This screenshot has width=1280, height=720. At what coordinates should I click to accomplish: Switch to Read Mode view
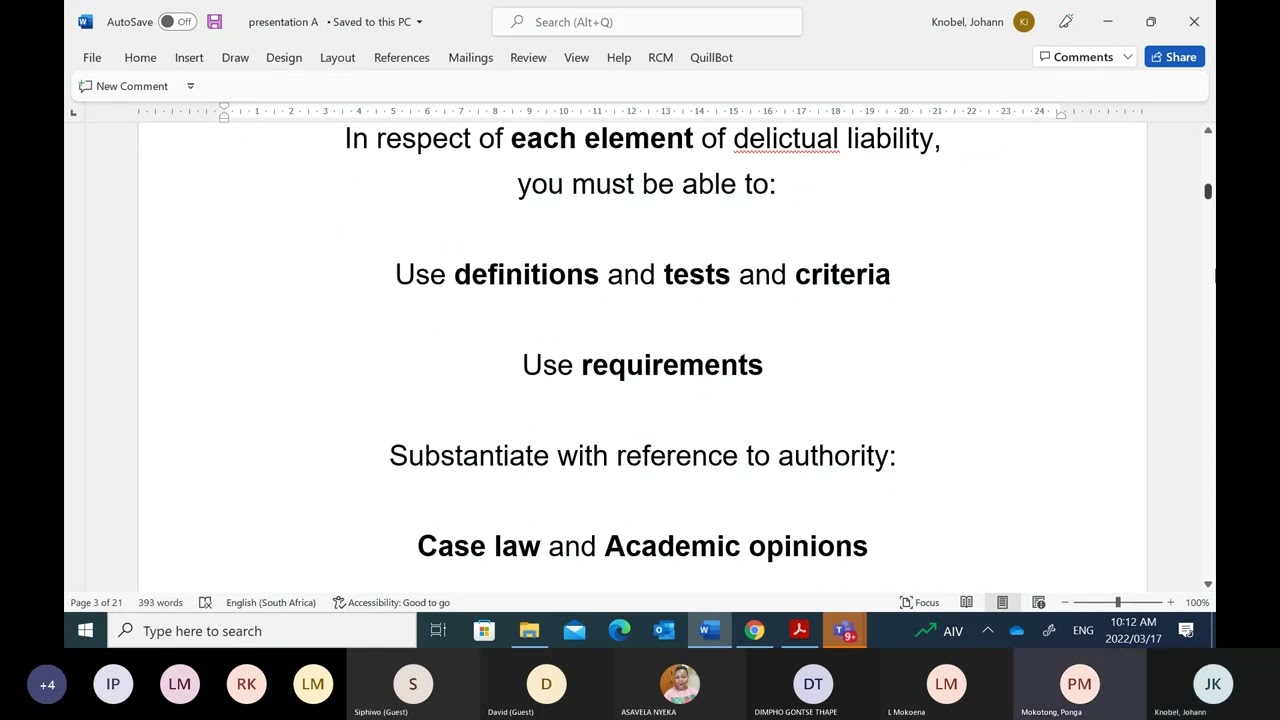coord(966,602)
